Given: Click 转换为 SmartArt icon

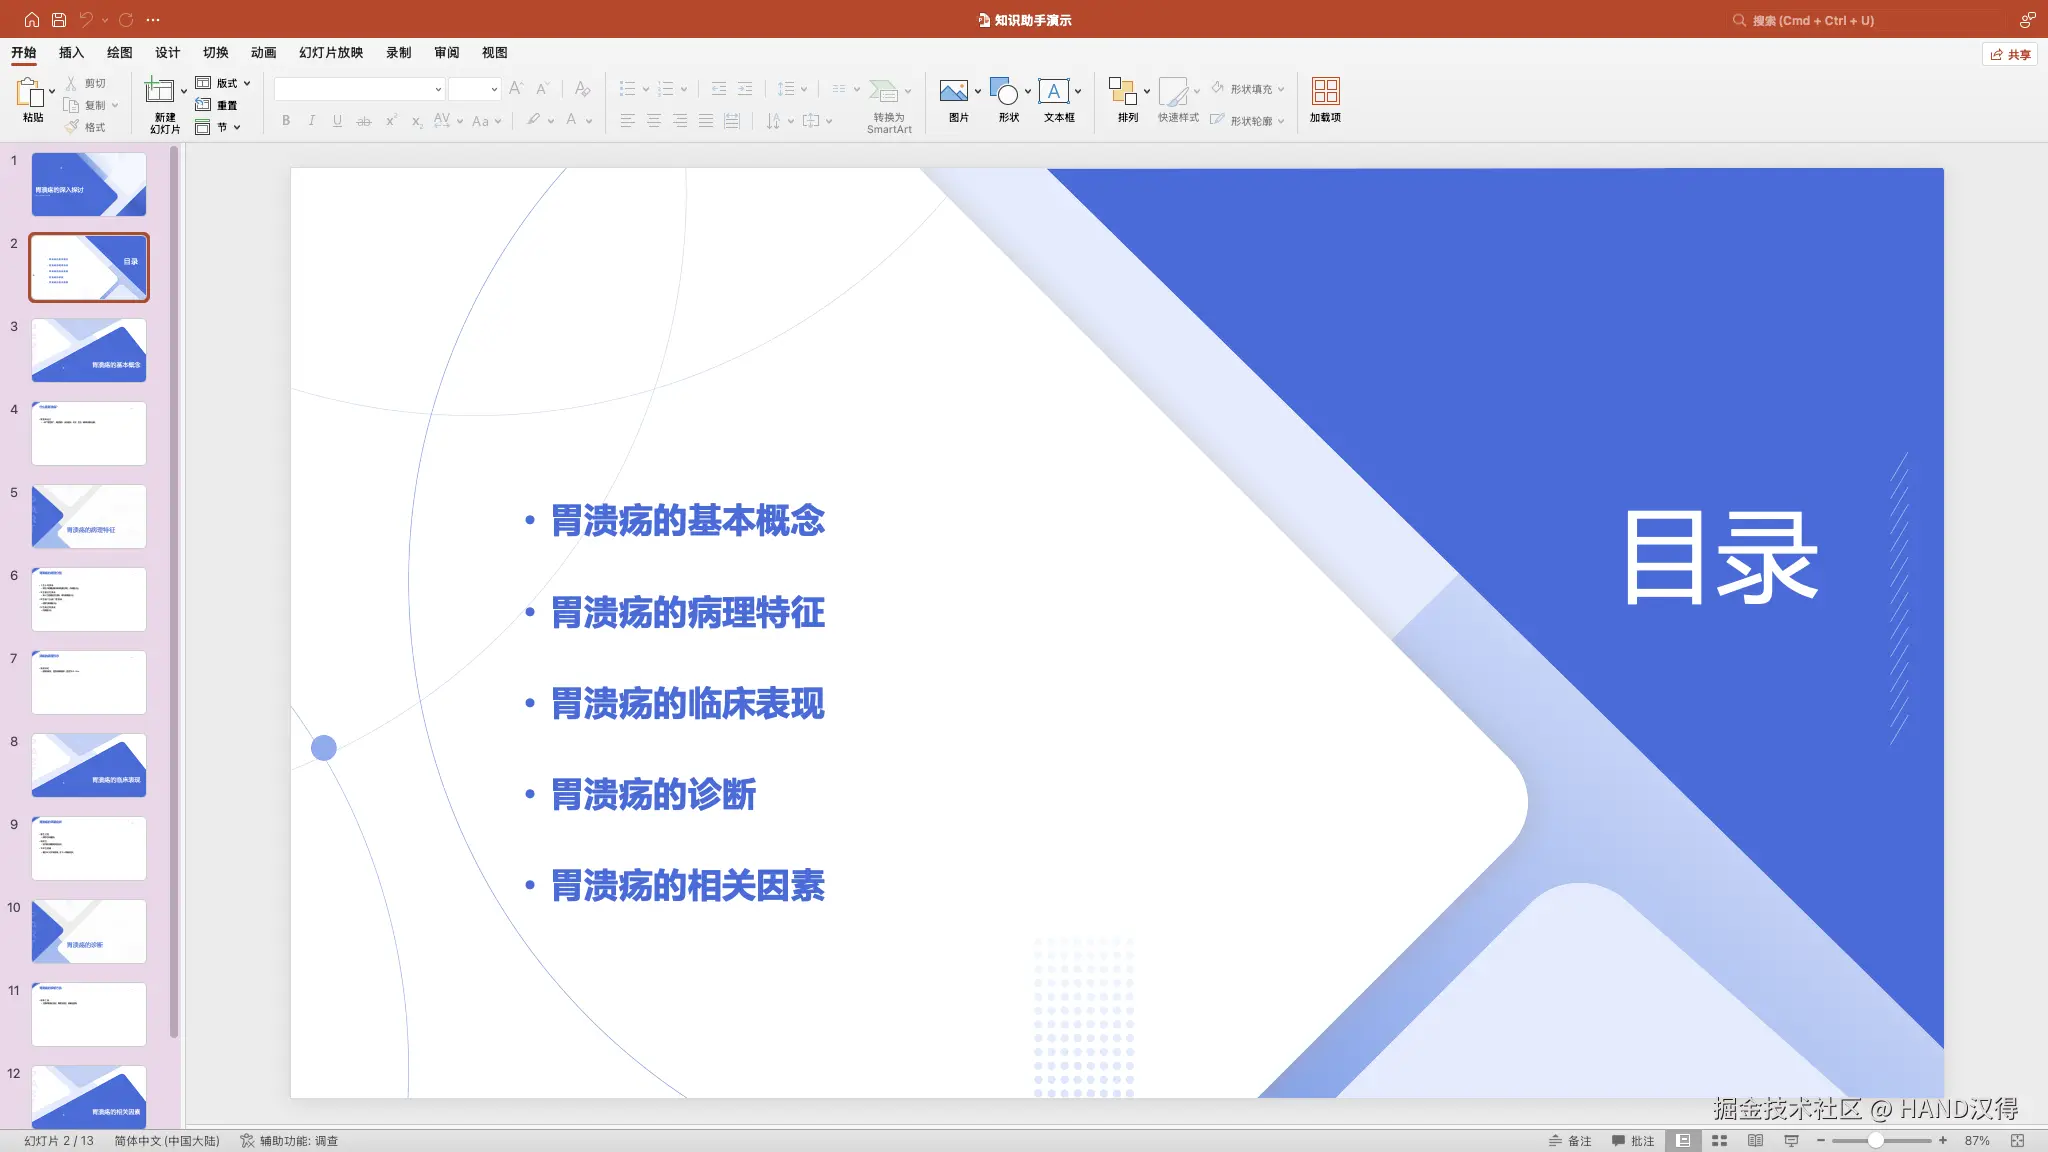Looking at the screenshot, I should 883,92.
